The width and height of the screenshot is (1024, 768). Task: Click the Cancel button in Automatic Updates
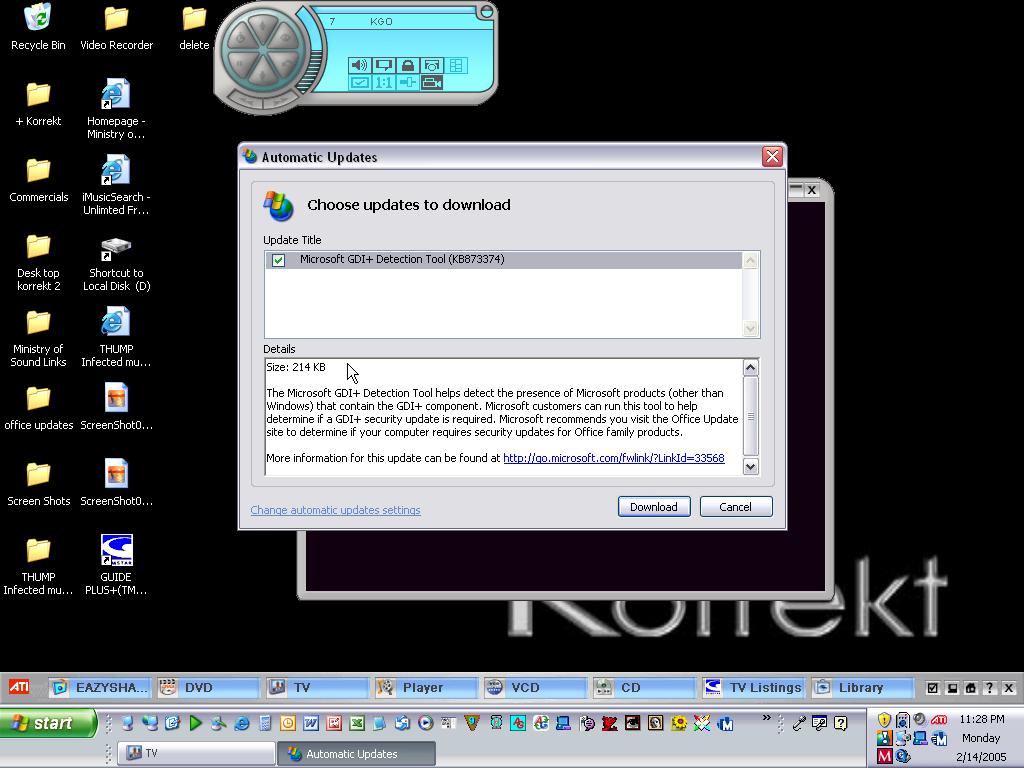[x=735, y=507]
